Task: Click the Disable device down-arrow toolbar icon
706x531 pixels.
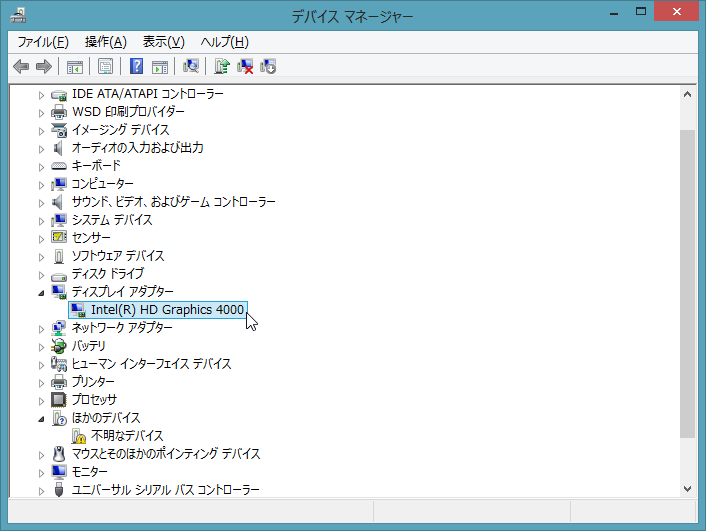Action: click(268, 67)
